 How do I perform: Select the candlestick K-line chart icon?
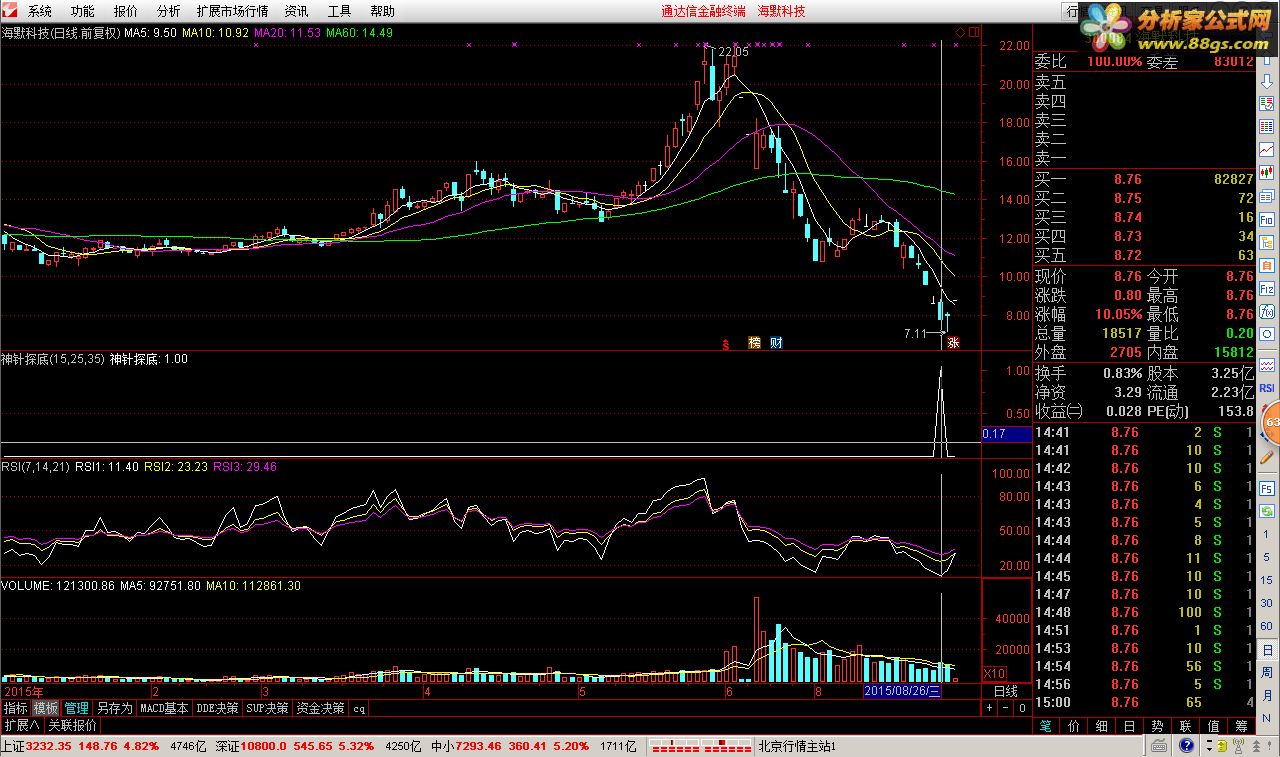pos(1267,172)
